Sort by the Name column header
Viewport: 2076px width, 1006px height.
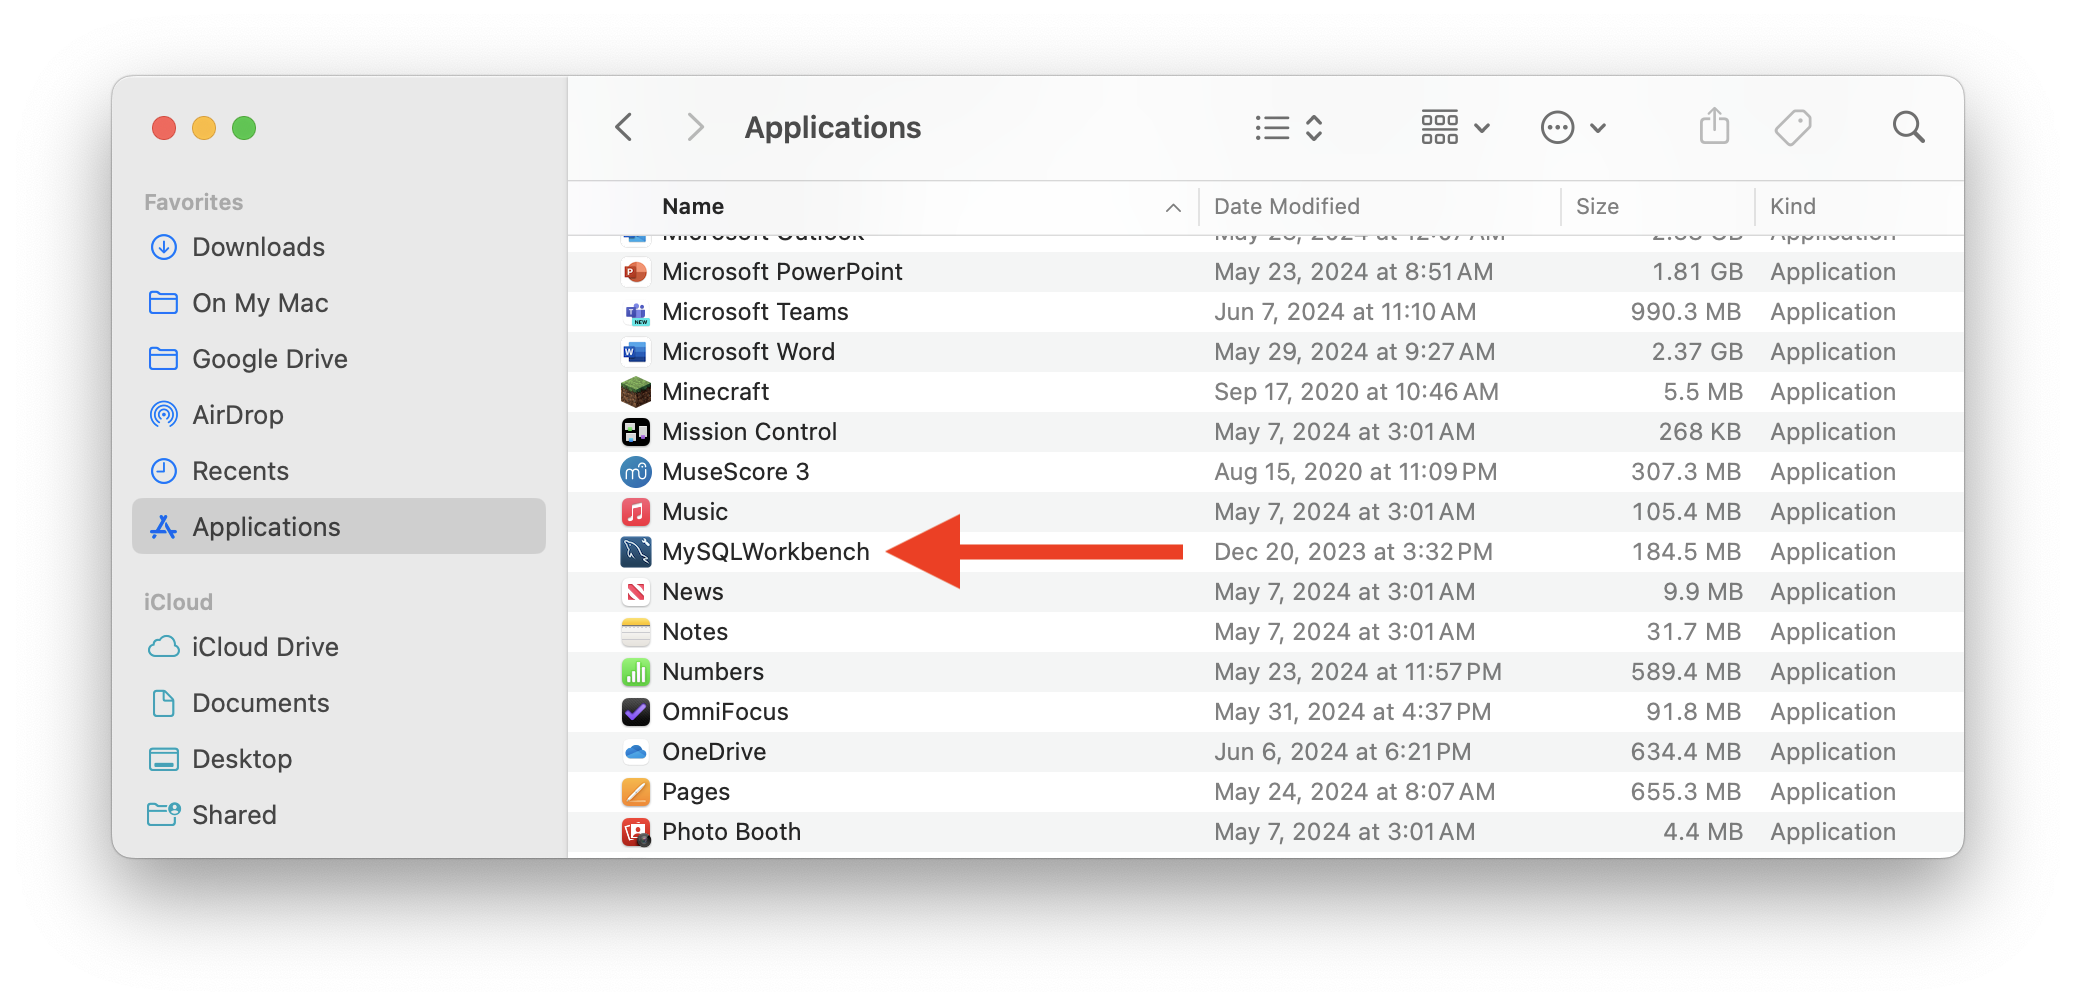pyautogui.click(x=693, y=206)
